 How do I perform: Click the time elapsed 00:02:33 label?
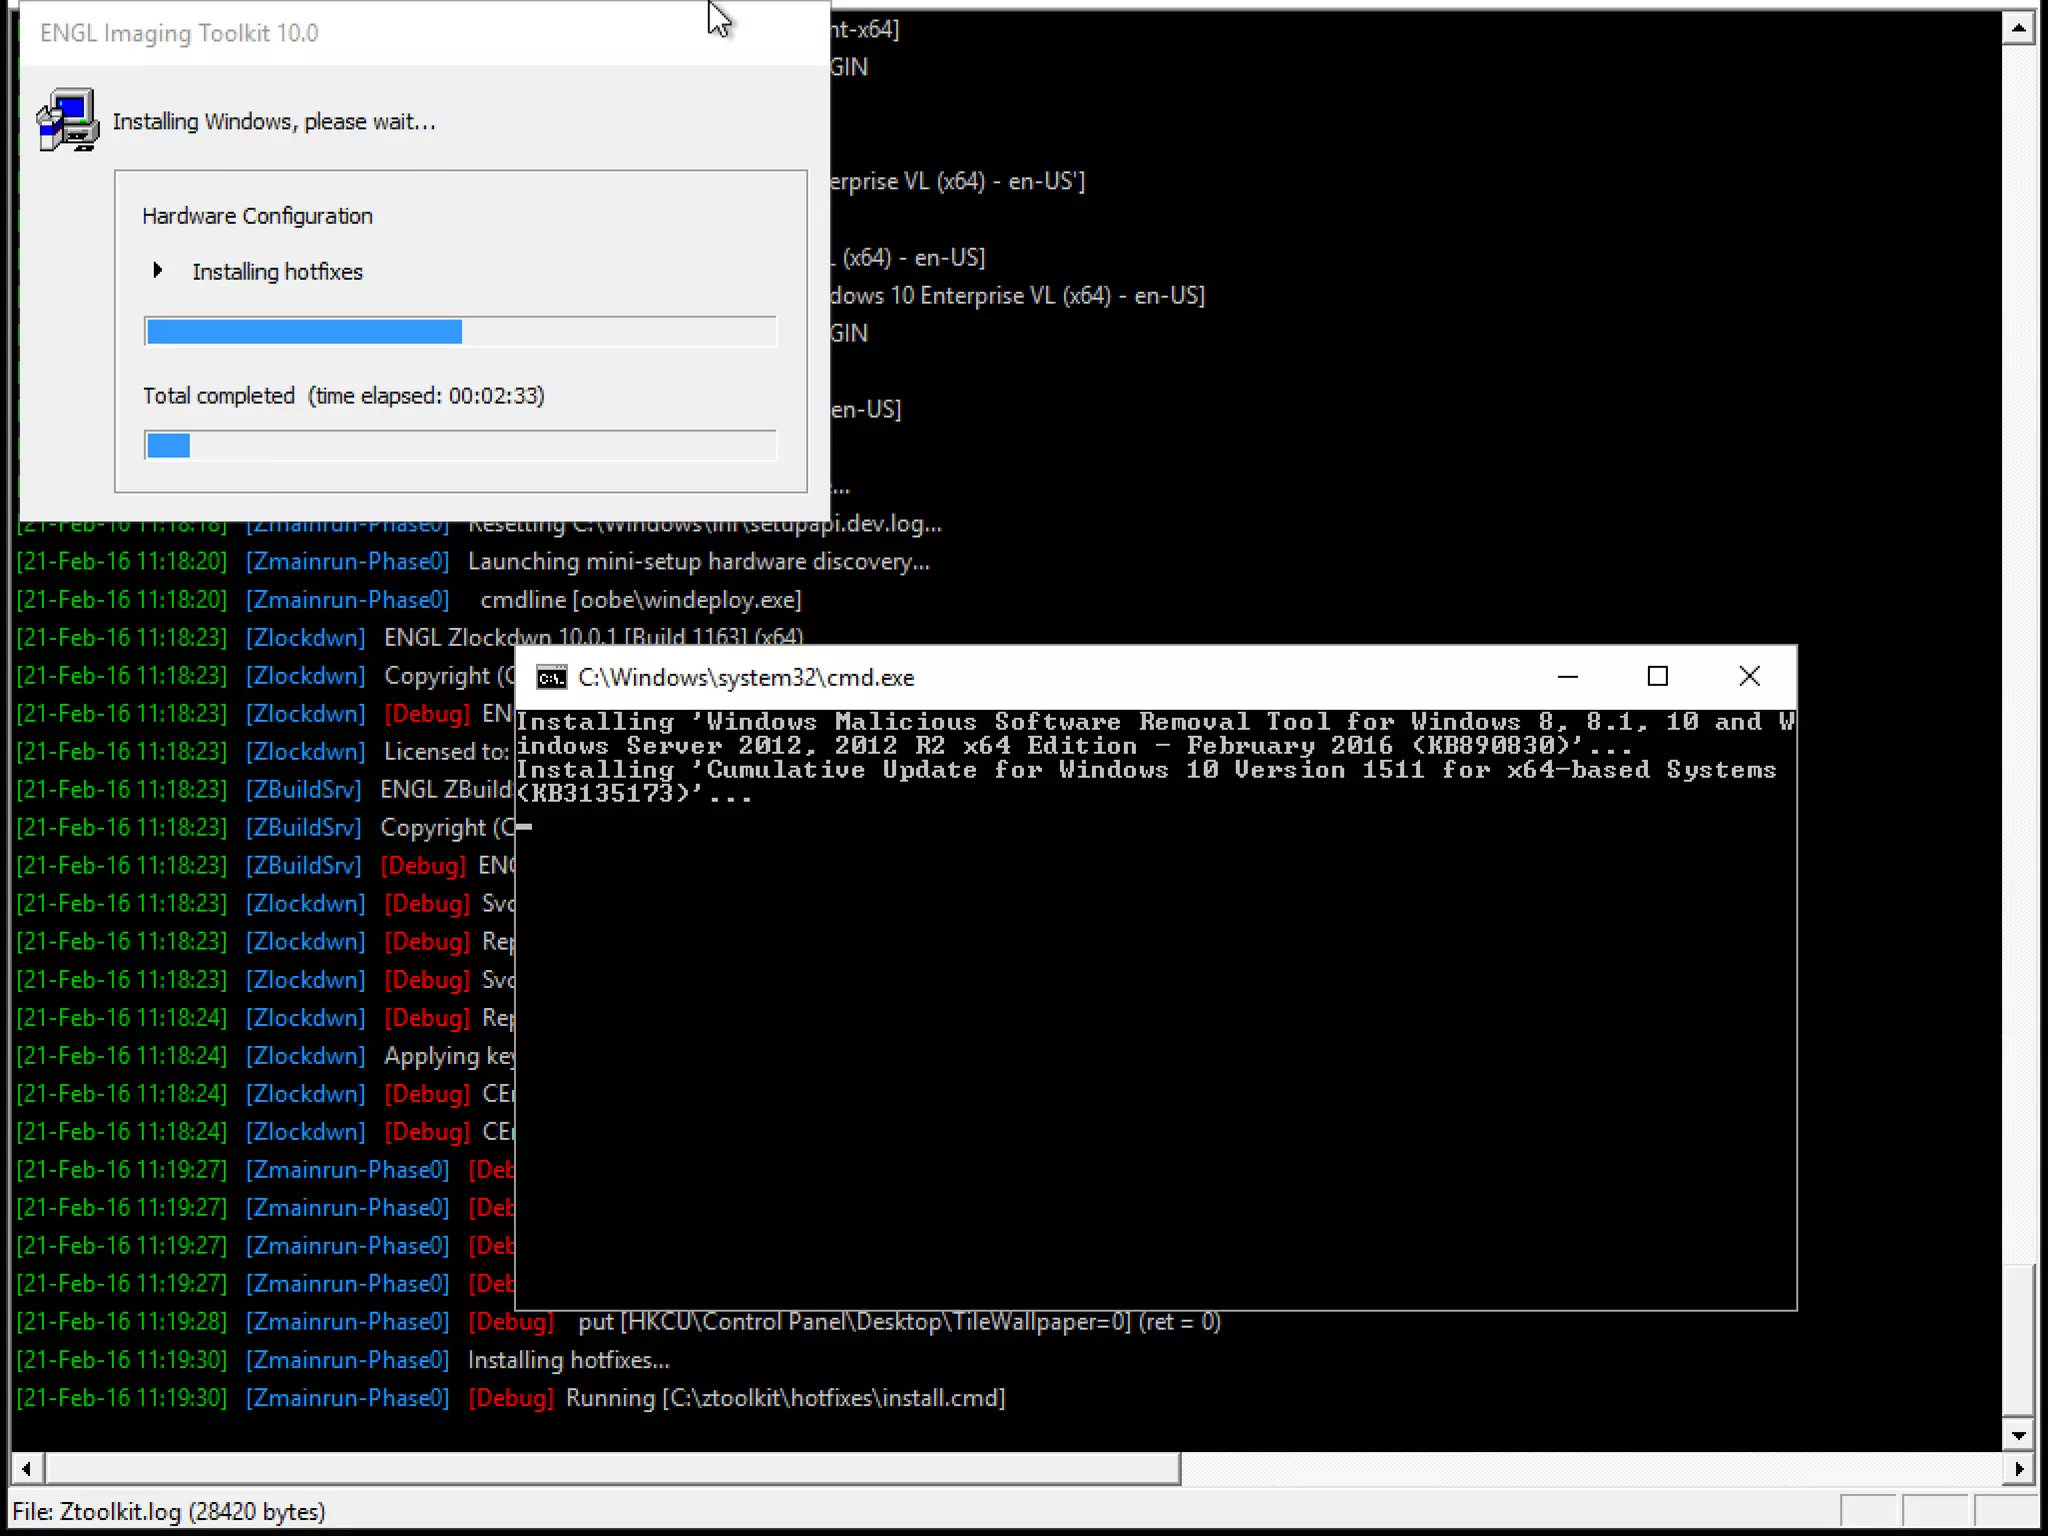point(426,396)
